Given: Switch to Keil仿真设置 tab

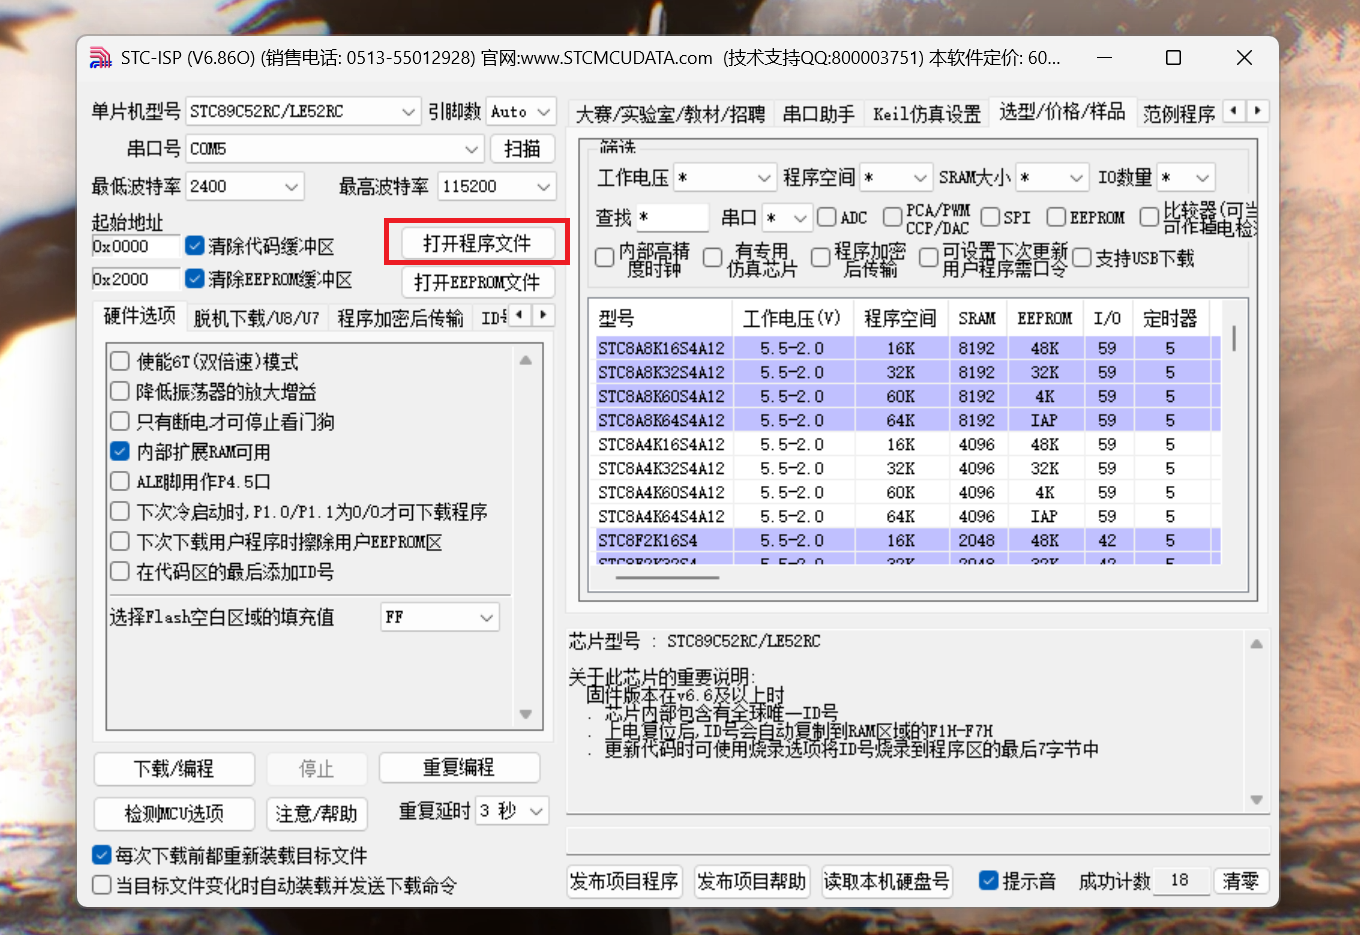Looking at the screenshot, I should coord(927,114).
